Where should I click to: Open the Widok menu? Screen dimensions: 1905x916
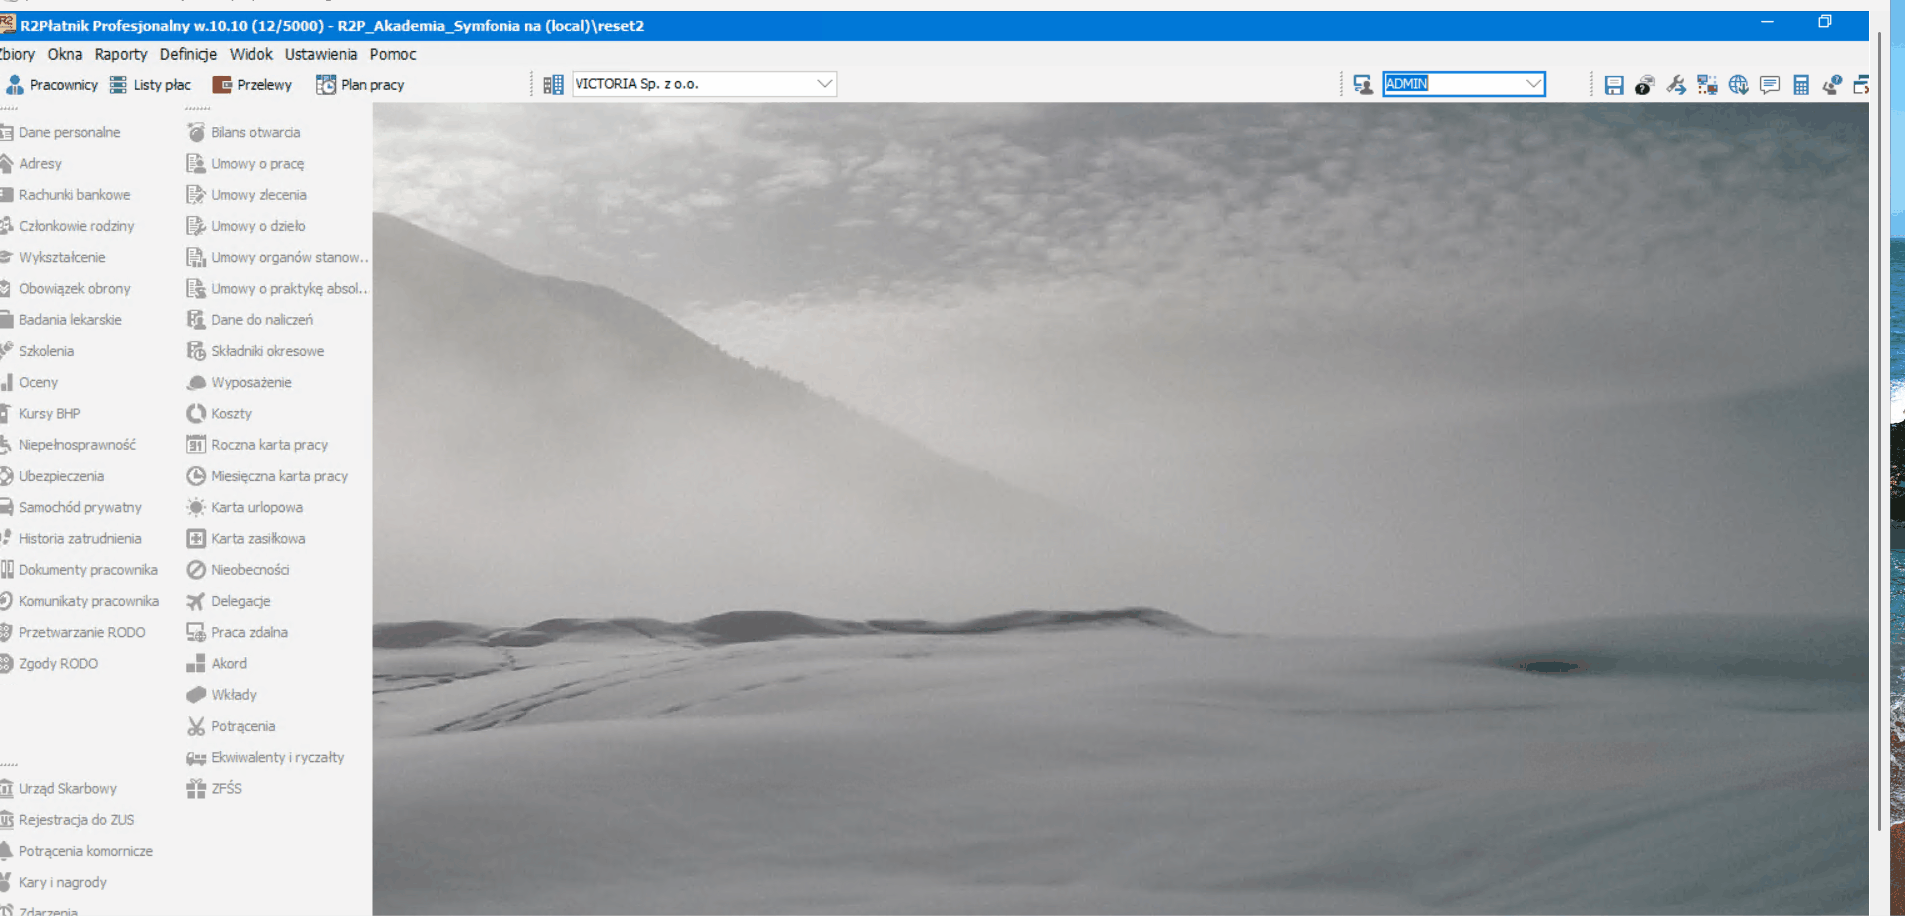click(251, 54)
